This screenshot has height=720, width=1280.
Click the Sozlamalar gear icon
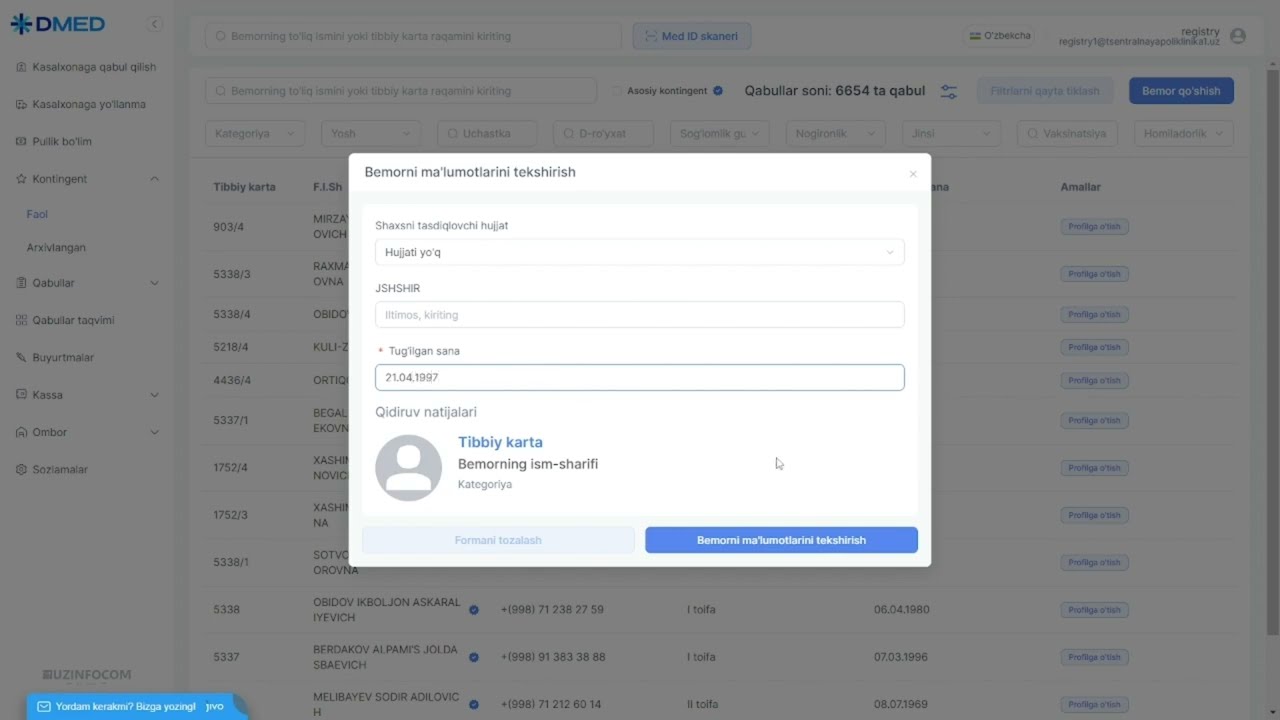pos(22,469)
